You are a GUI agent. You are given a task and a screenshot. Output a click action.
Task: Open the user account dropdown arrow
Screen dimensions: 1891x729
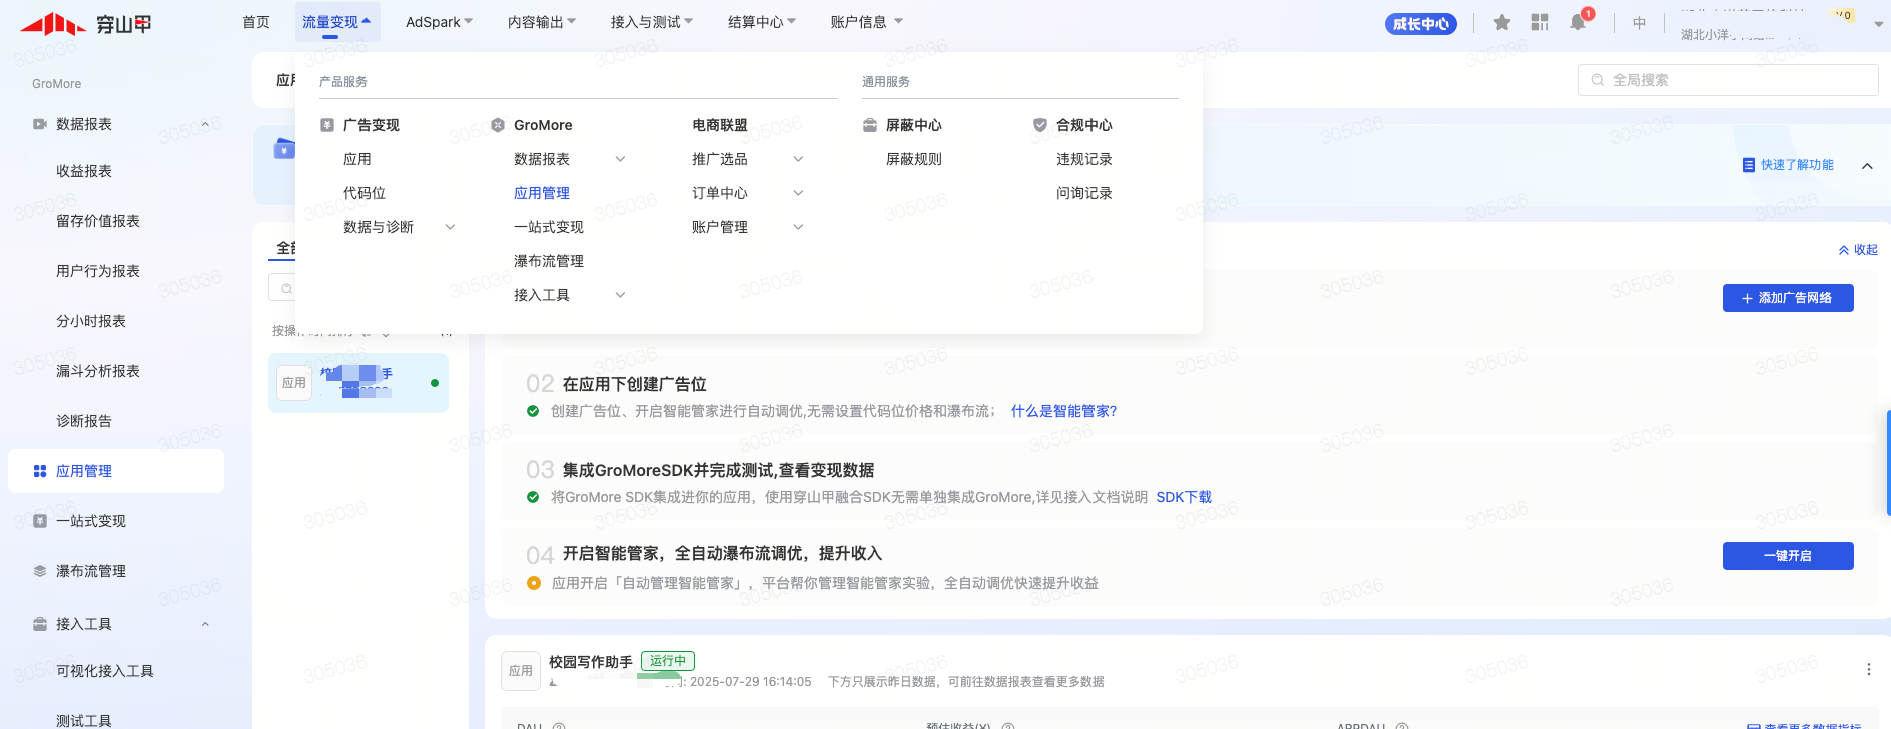point(1878,23)
